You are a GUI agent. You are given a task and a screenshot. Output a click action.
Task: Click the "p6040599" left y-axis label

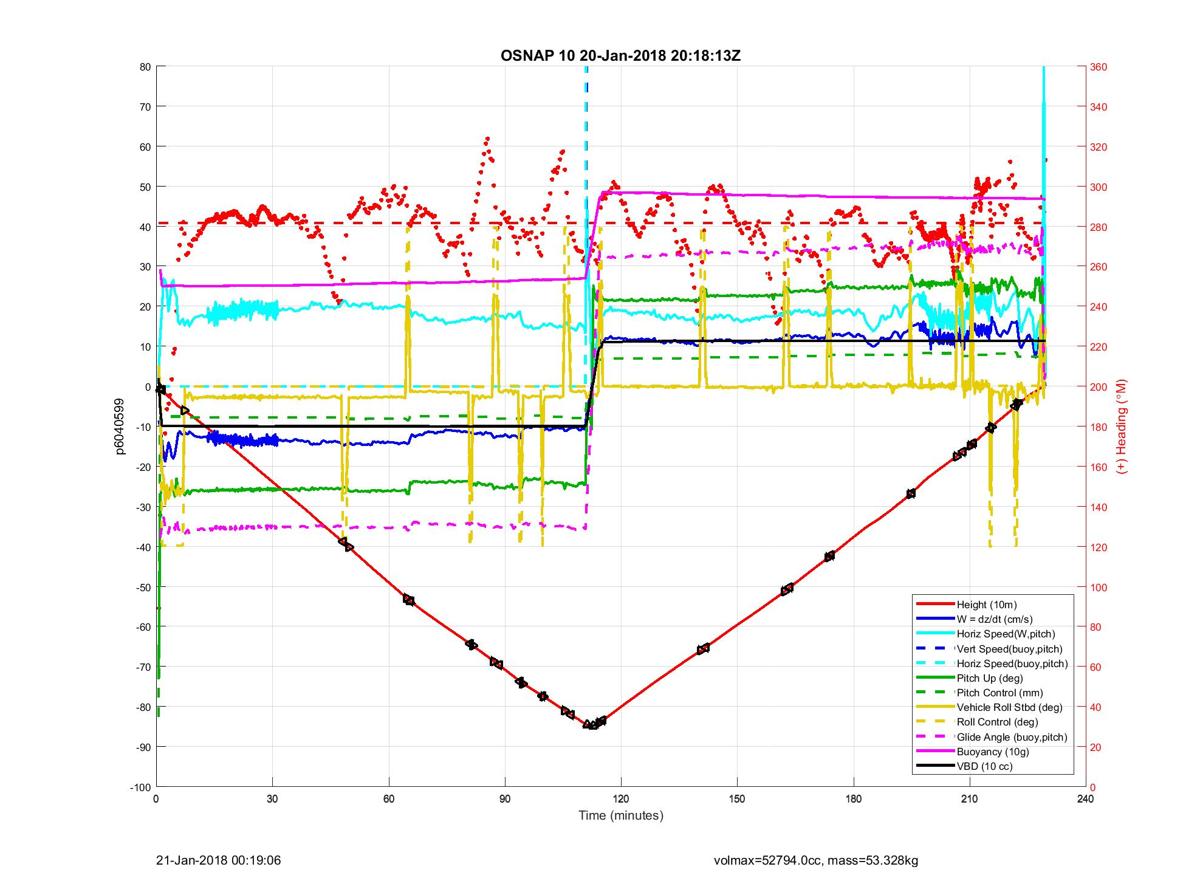tap(119, 427)
